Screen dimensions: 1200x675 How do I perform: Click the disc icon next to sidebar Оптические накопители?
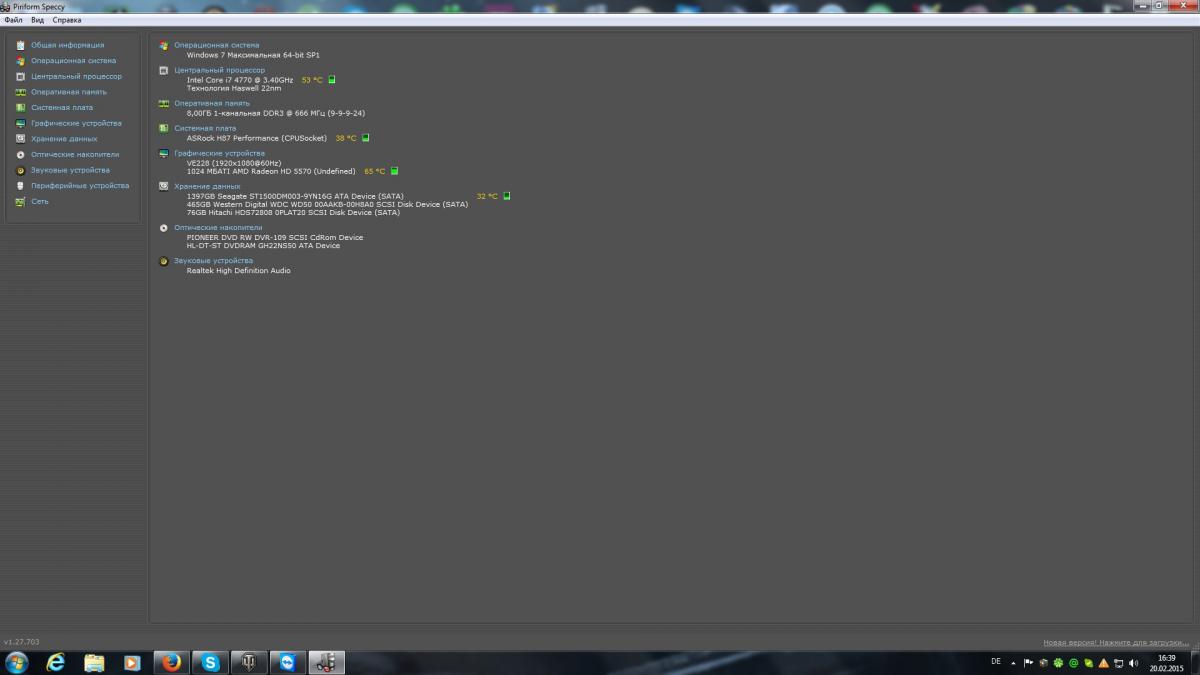pos(20,155)
